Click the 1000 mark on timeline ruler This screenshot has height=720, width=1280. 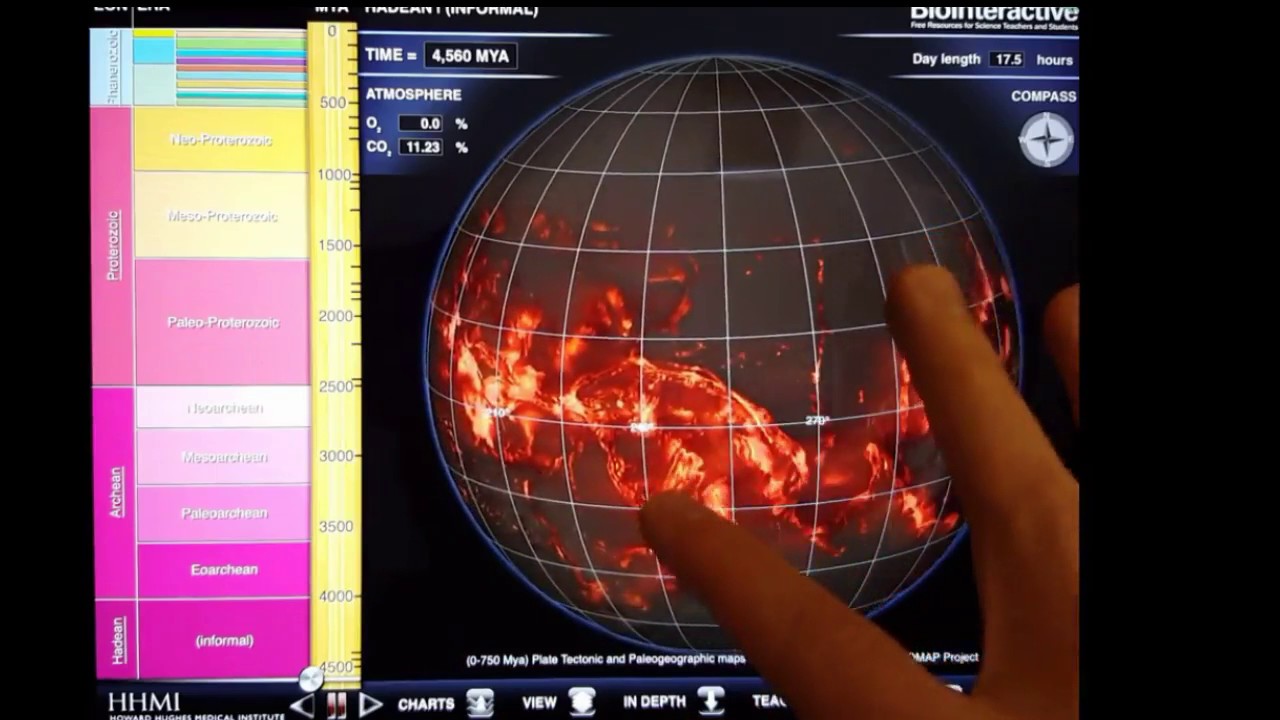coord(333,175)
